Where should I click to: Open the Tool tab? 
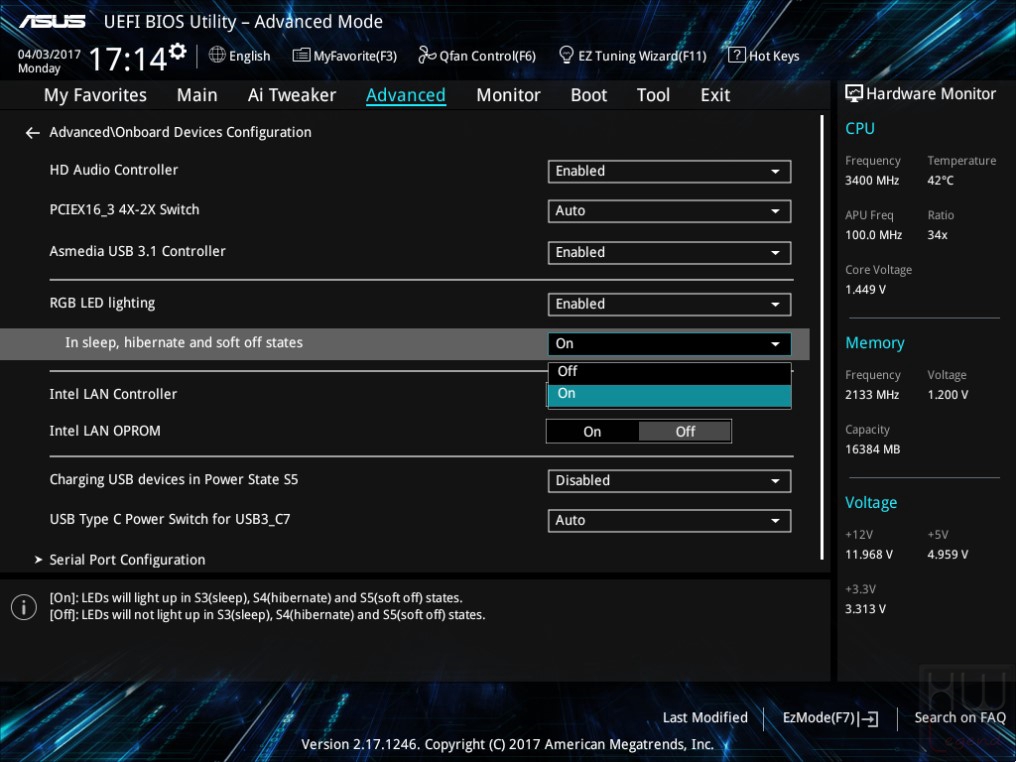(653, 95)
